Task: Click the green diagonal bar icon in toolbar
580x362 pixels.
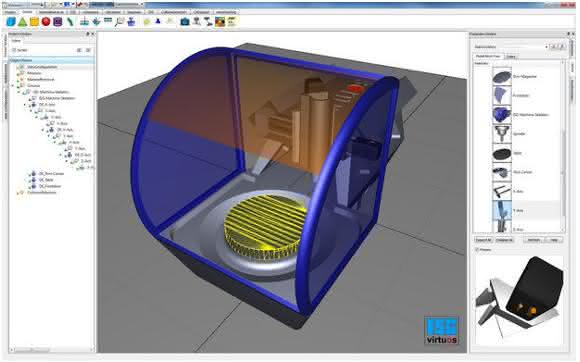Action: tap(70, 22)
